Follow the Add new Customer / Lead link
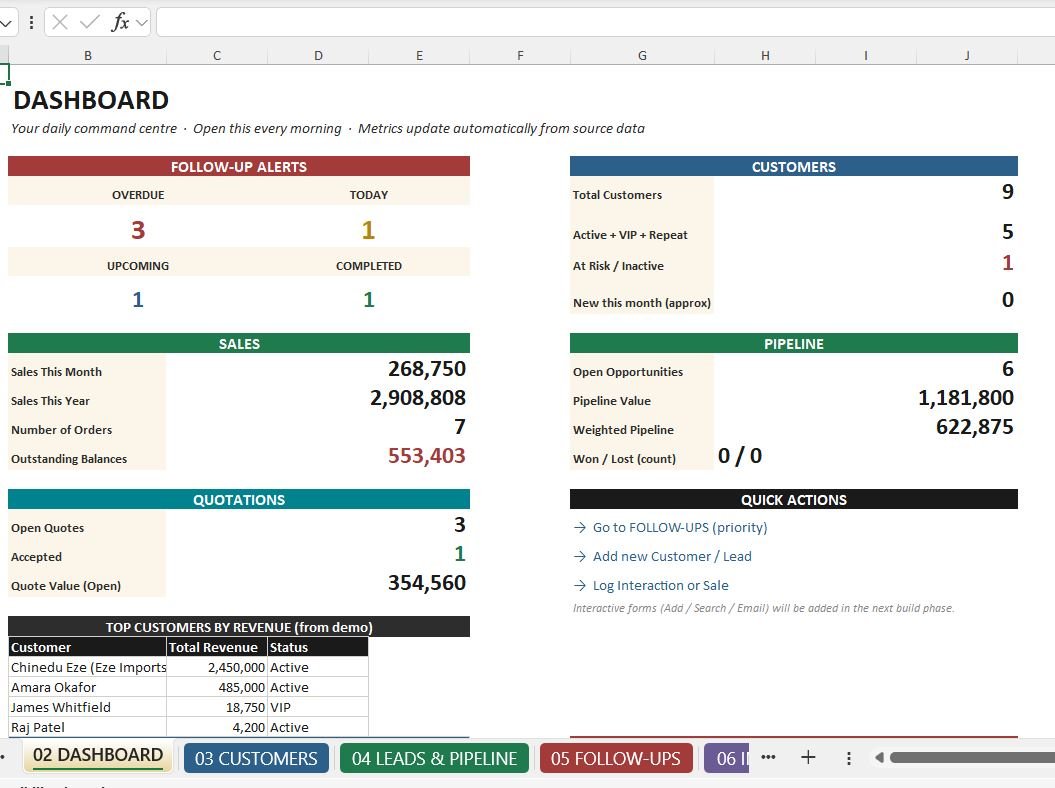 click(x=672, y=557)
